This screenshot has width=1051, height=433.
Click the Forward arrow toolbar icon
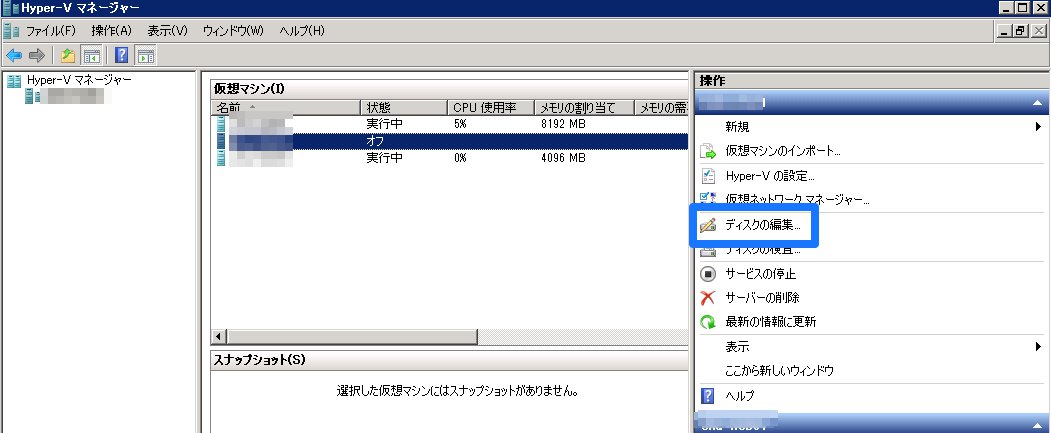point(37,56)
